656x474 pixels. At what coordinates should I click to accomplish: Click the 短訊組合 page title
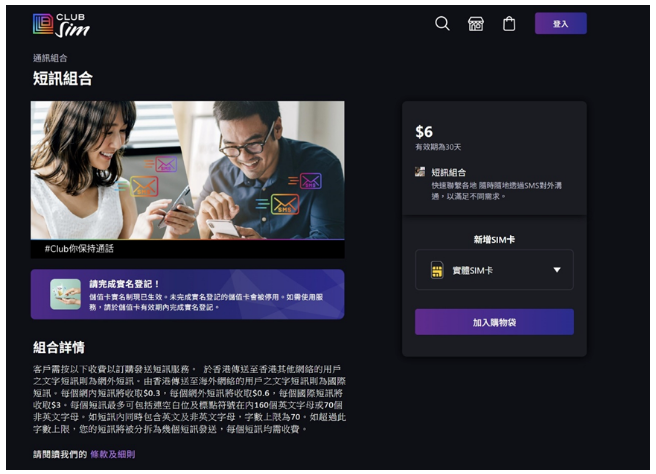point(63,79)
